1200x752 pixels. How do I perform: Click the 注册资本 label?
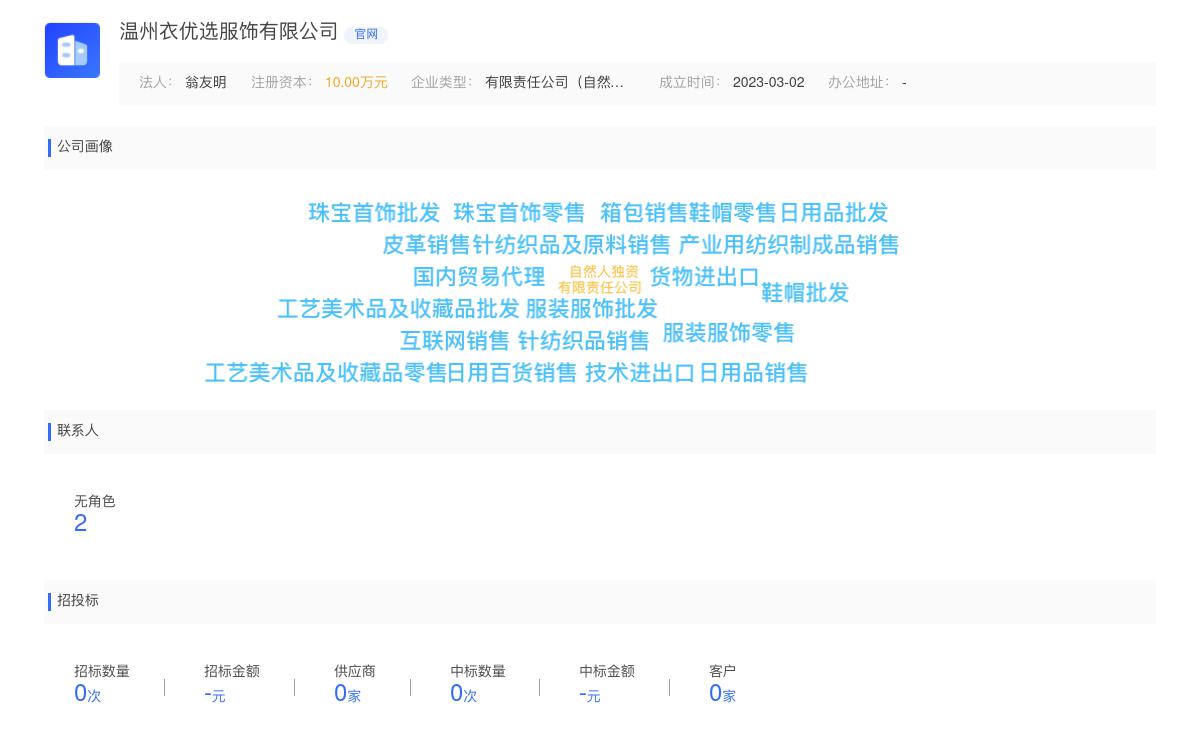pyautogui.click(x=281, y=83)
